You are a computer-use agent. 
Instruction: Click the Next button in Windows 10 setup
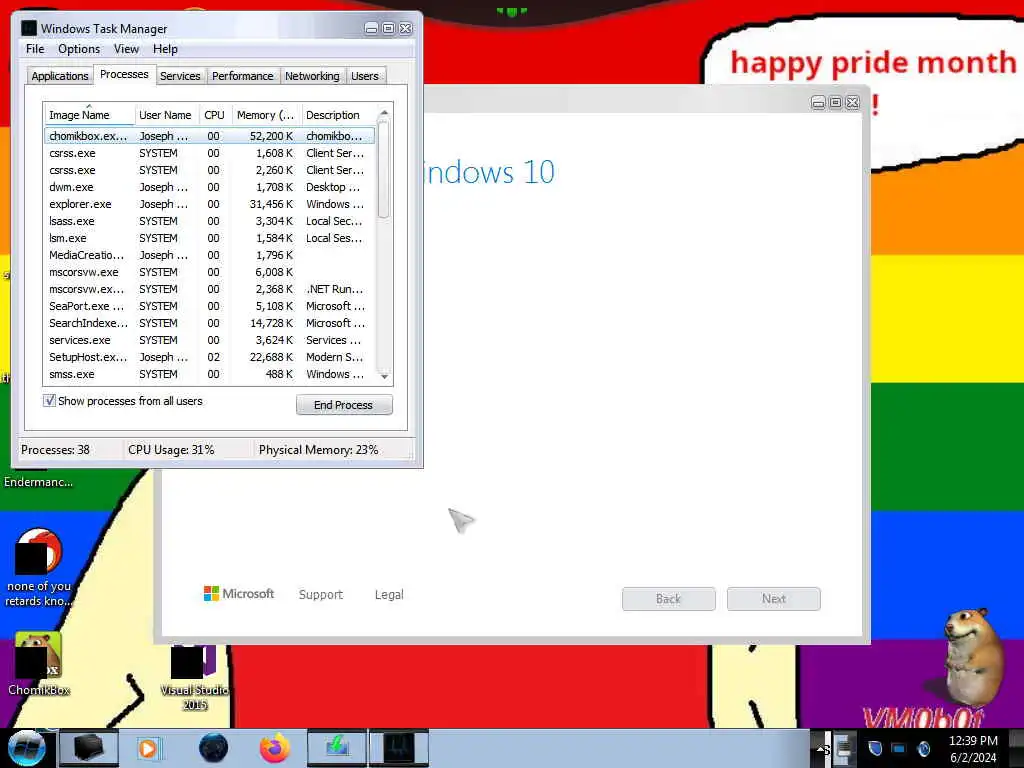pos(773,599)
